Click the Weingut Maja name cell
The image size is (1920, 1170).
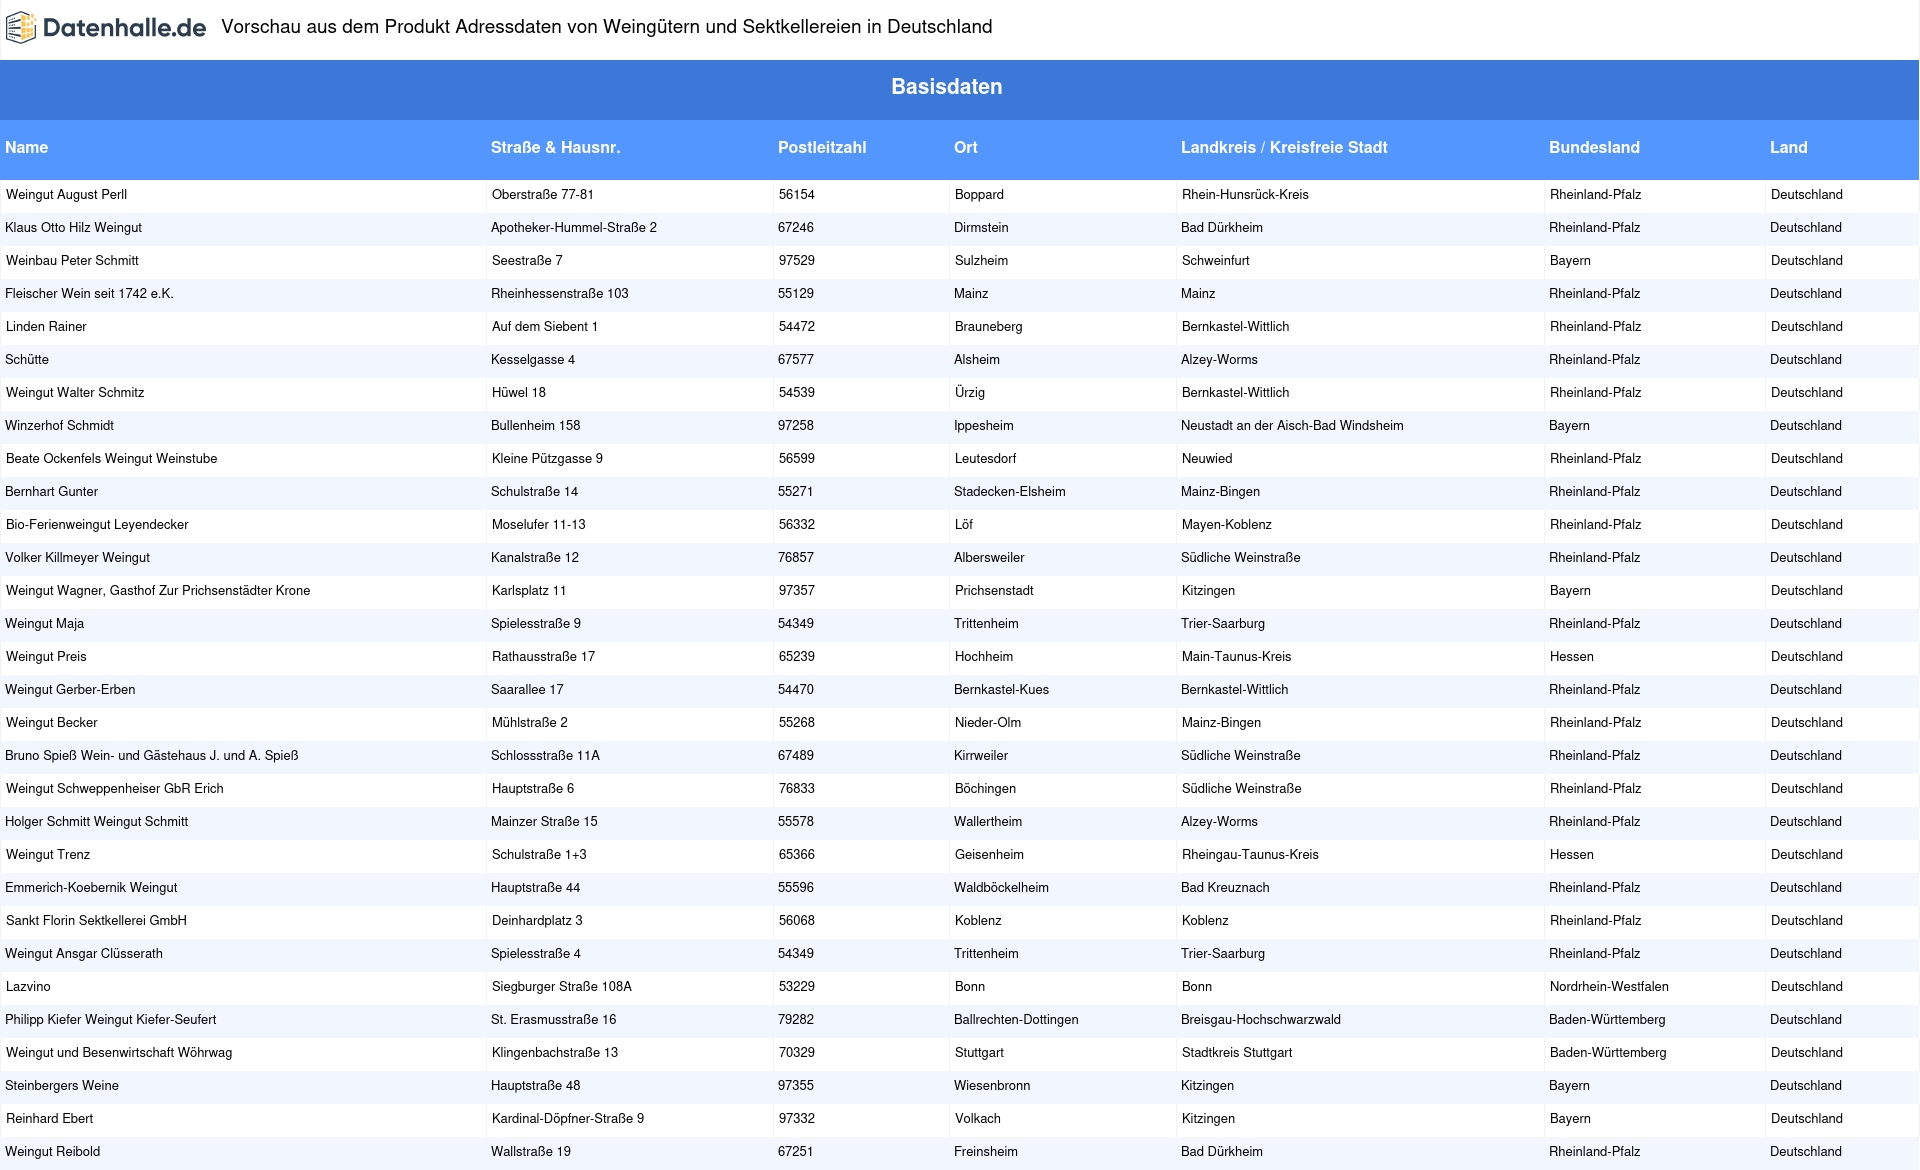point(44,624)
